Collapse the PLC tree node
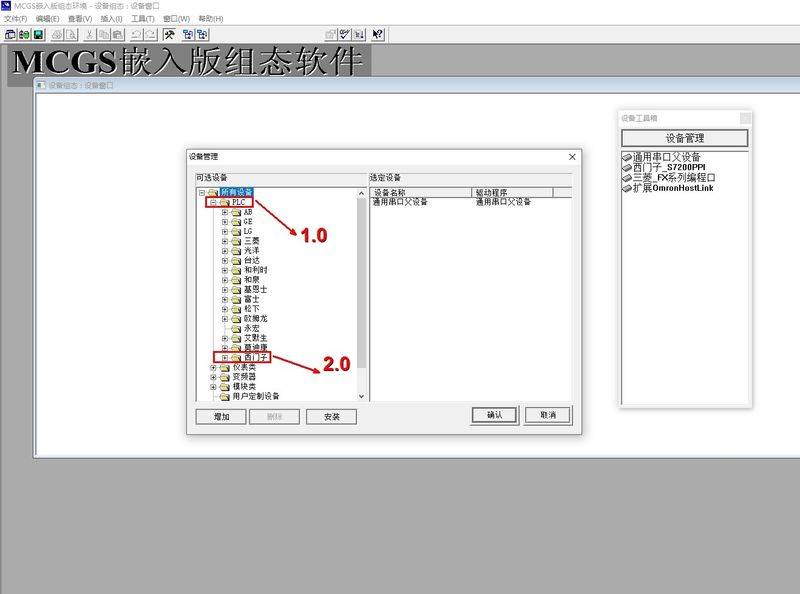Image resolution: width=800 pixels, height=594 pixels. tap(213, 203)
